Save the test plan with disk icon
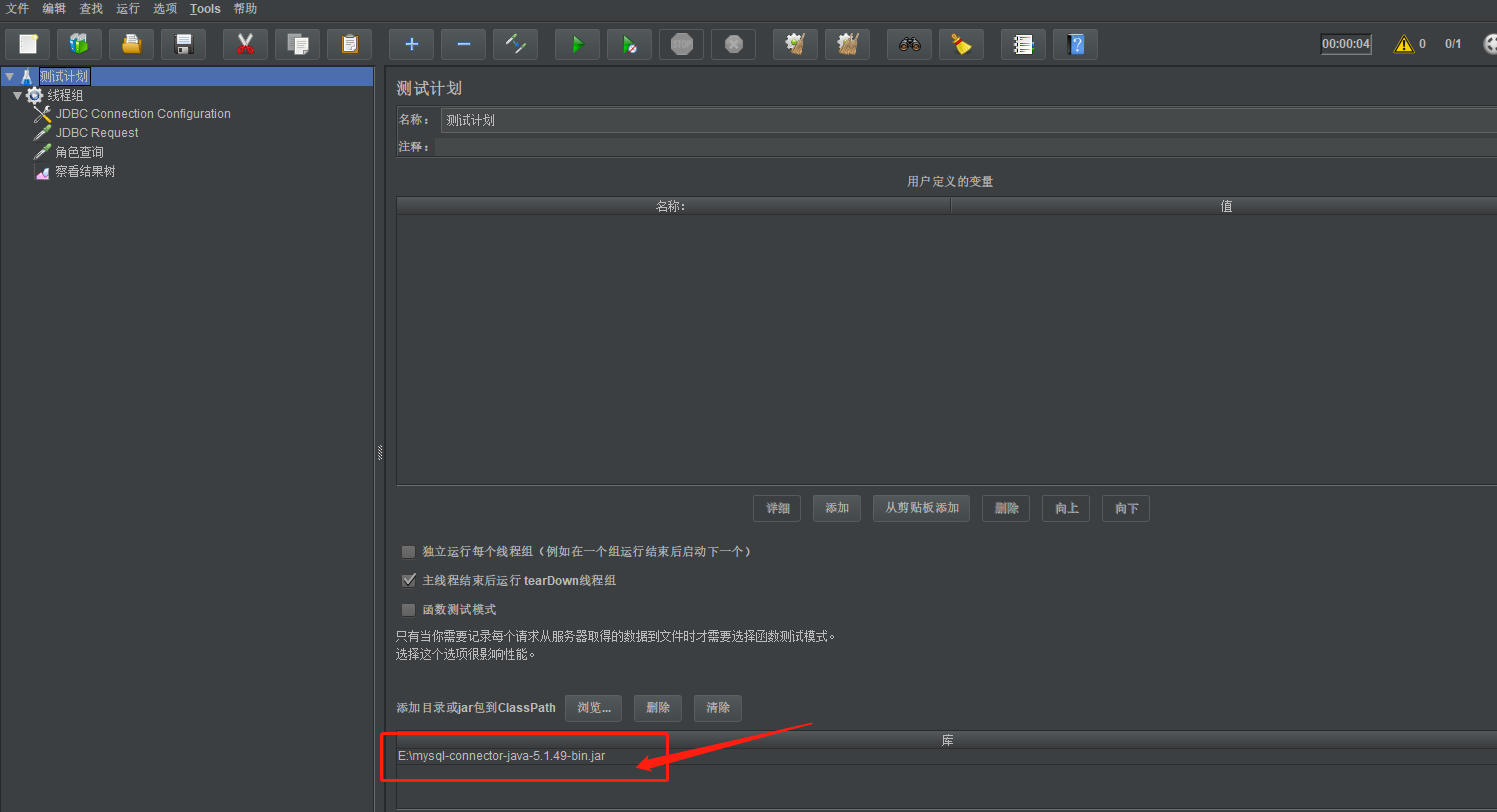This screenshot has width=1497, height=812. tap(183, 44)
